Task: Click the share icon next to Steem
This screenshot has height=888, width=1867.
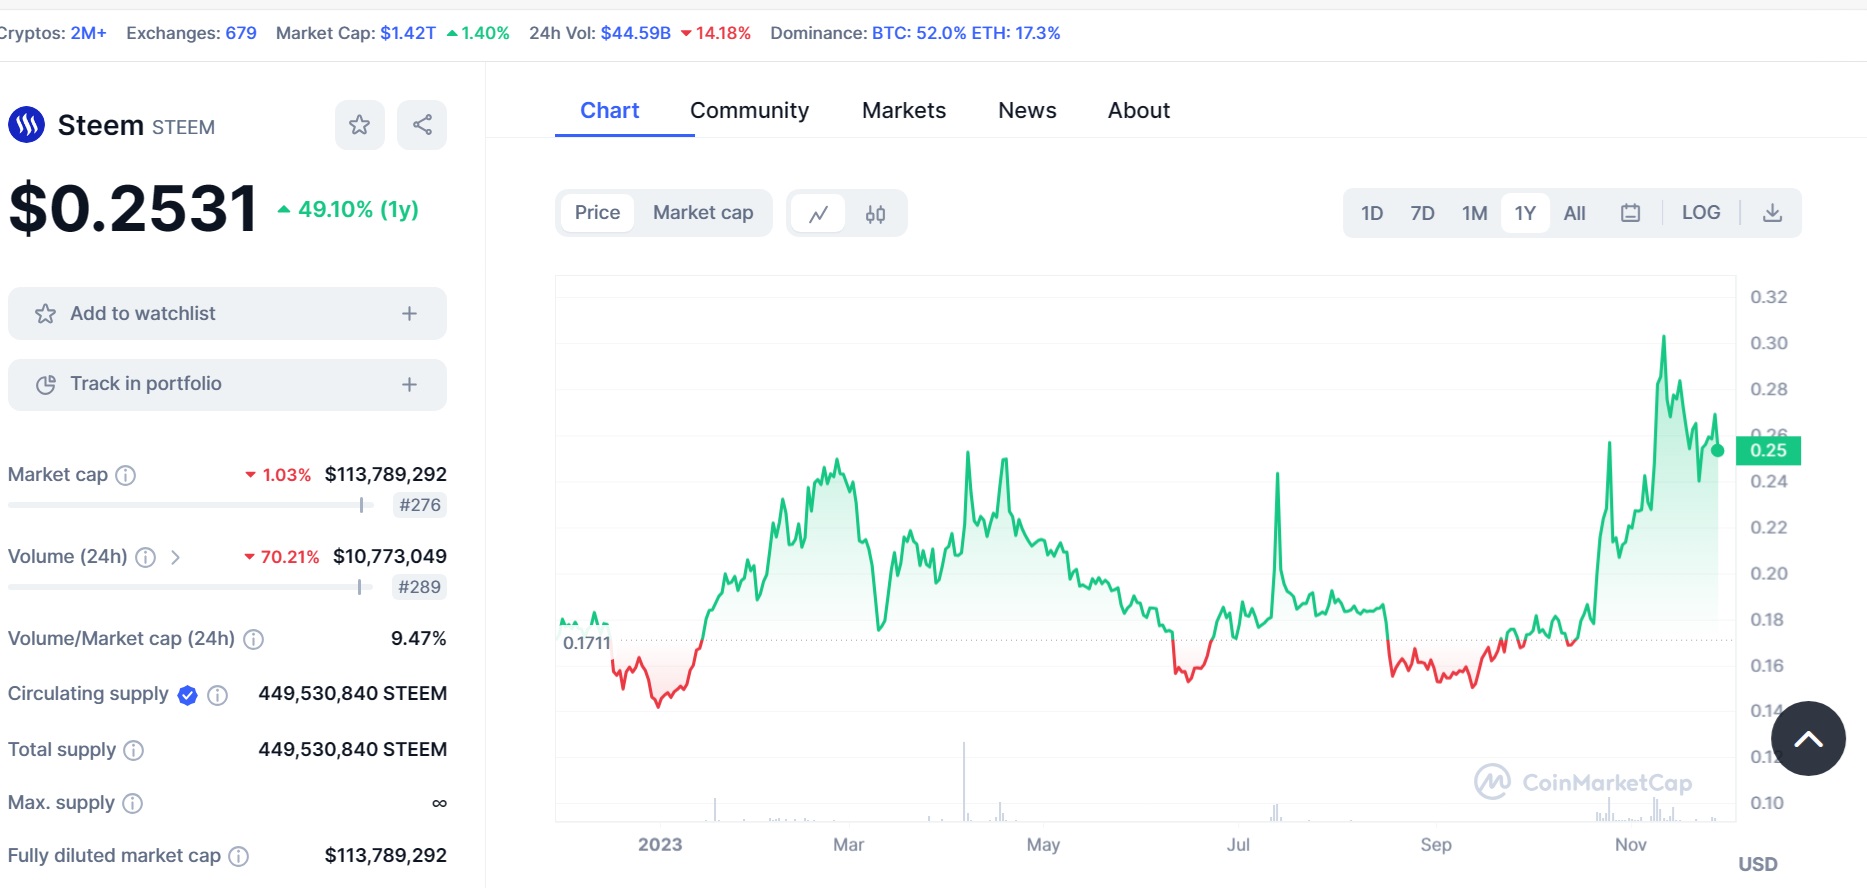Action: (x=422, y=125)
